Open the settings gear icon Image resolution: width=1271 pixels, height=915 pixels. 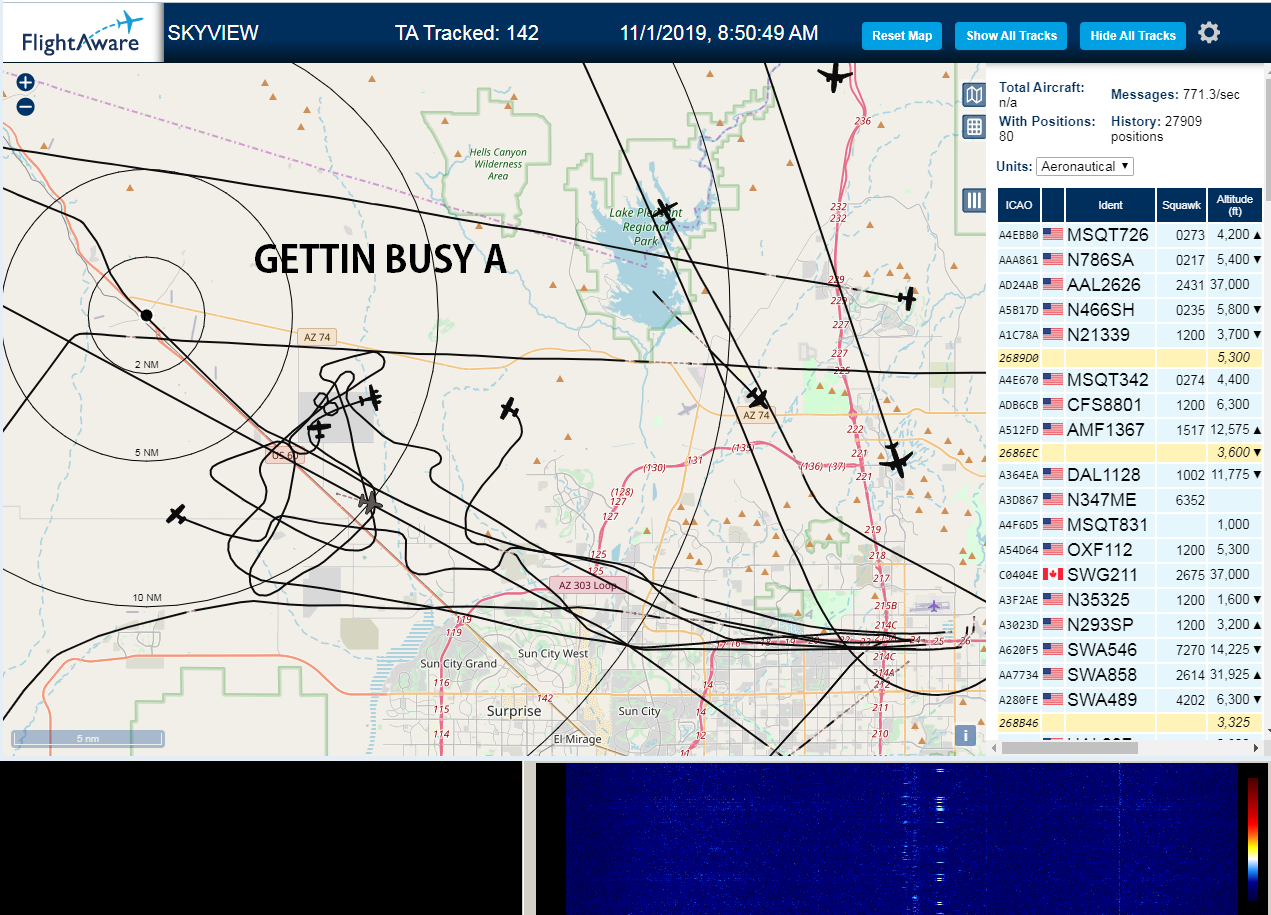pos(1209,33)
